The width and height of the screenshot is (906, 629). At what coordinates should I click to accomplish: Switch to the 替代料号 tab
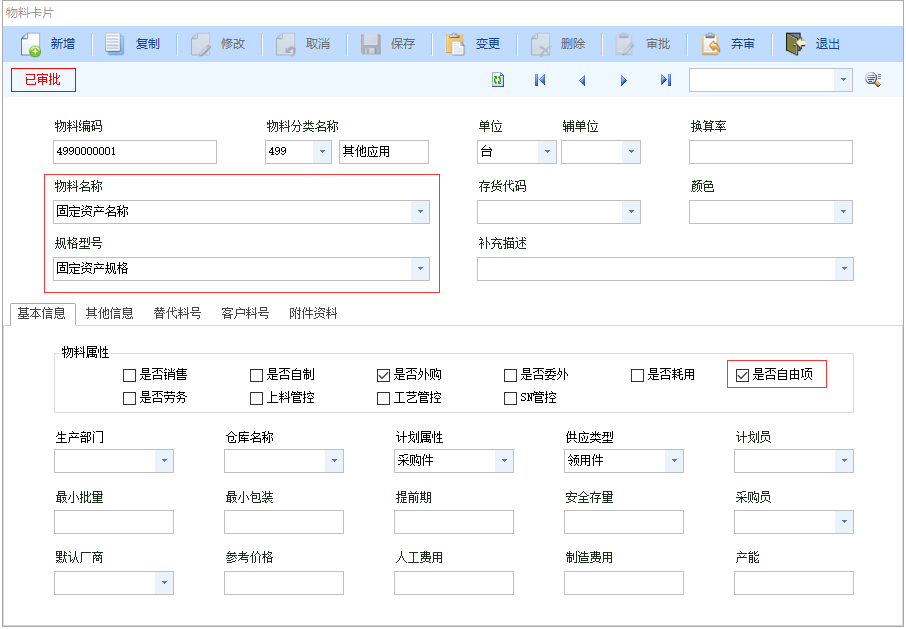177,314
